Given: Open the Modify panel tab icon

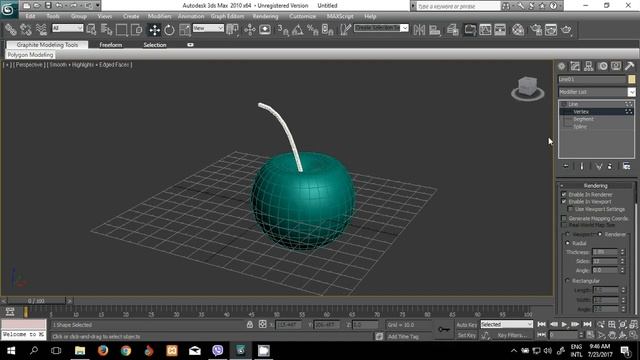Looking at the screenshot, I should click(x=575, y=66).
